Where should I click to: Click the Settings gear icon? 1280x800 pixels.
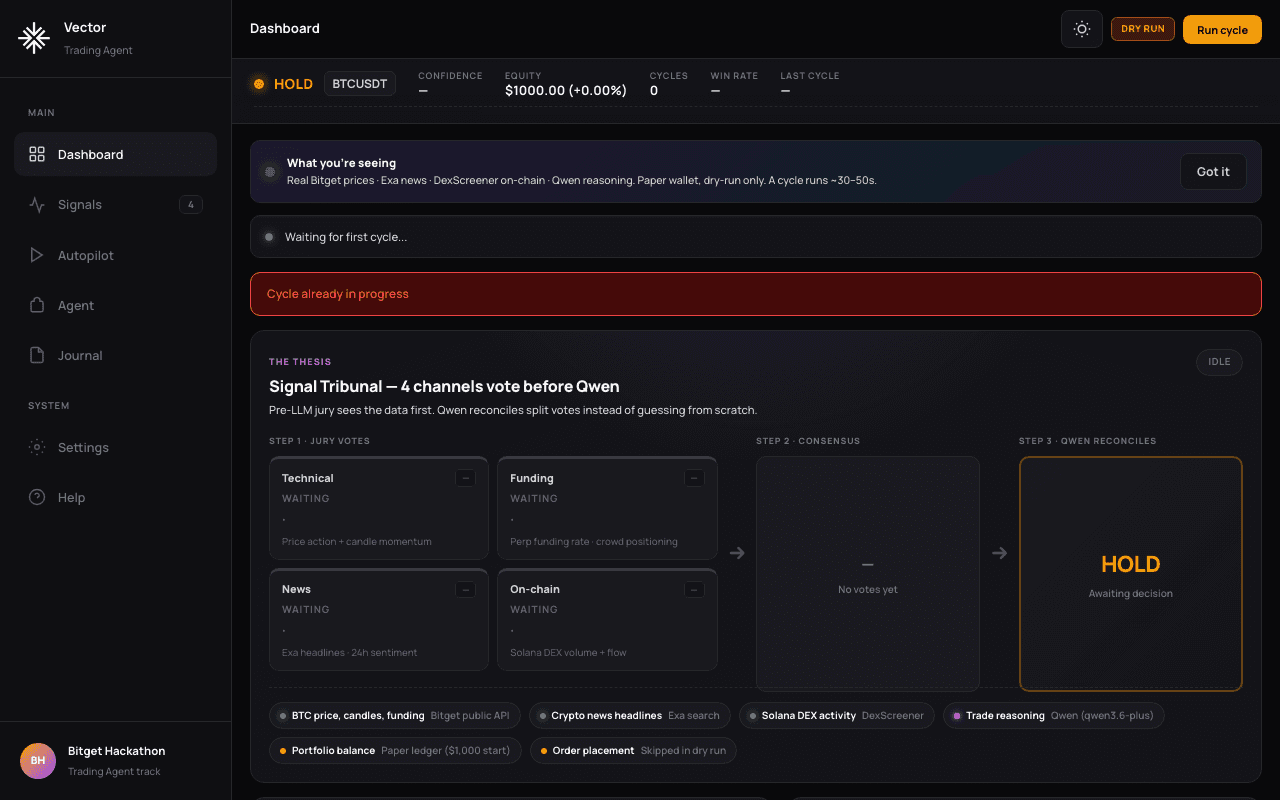(37, 447)
